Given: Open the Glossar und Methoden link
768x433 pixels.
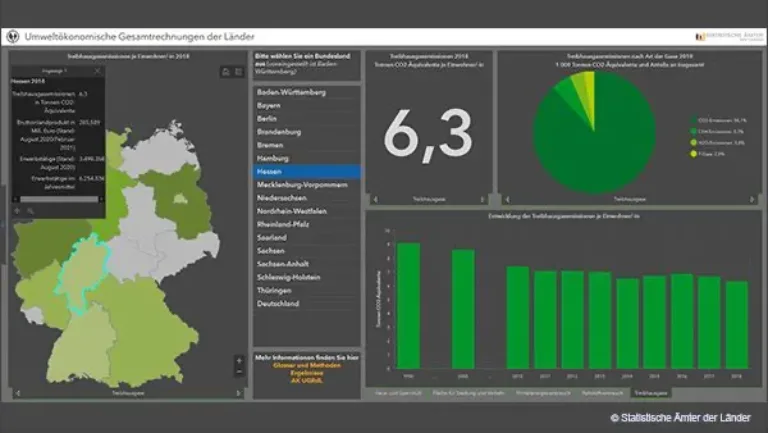Looking at the screenshot, I should click(305, 365).
